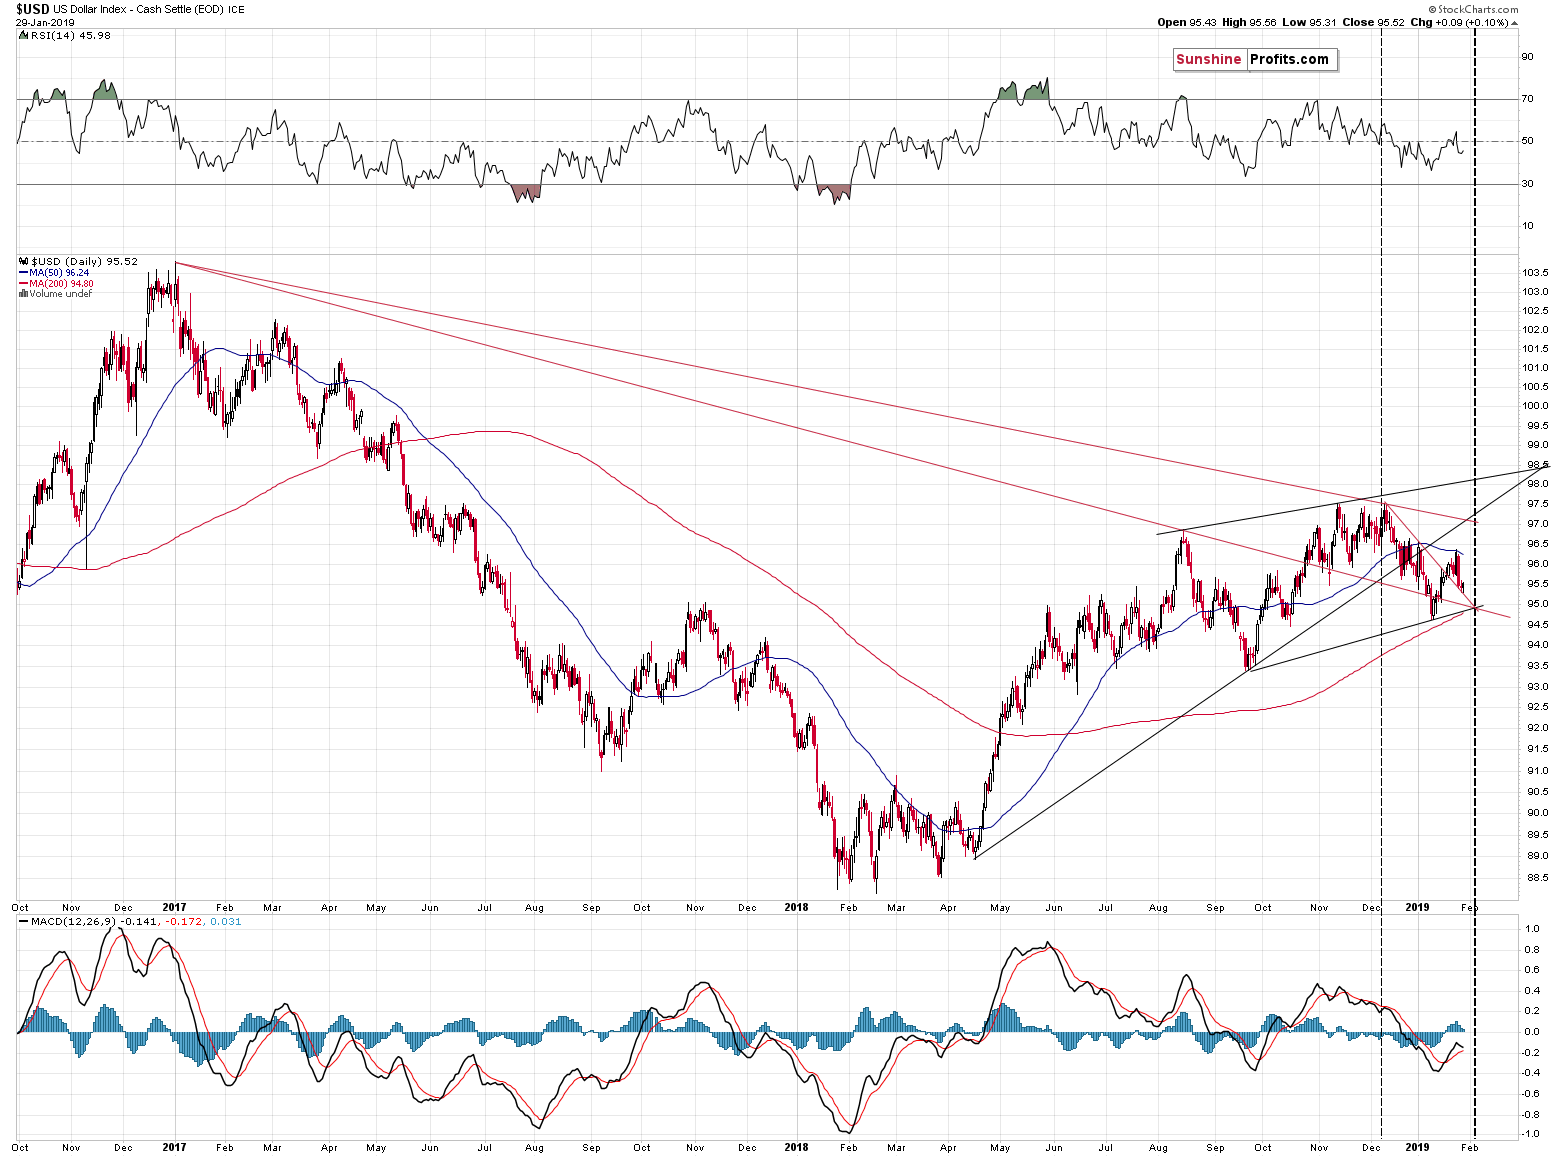Image resolution: width=1565 pixels, height=1157 pixels.
Task: Click the RSI indicator legend icon
Action: (x=23, y=36)
